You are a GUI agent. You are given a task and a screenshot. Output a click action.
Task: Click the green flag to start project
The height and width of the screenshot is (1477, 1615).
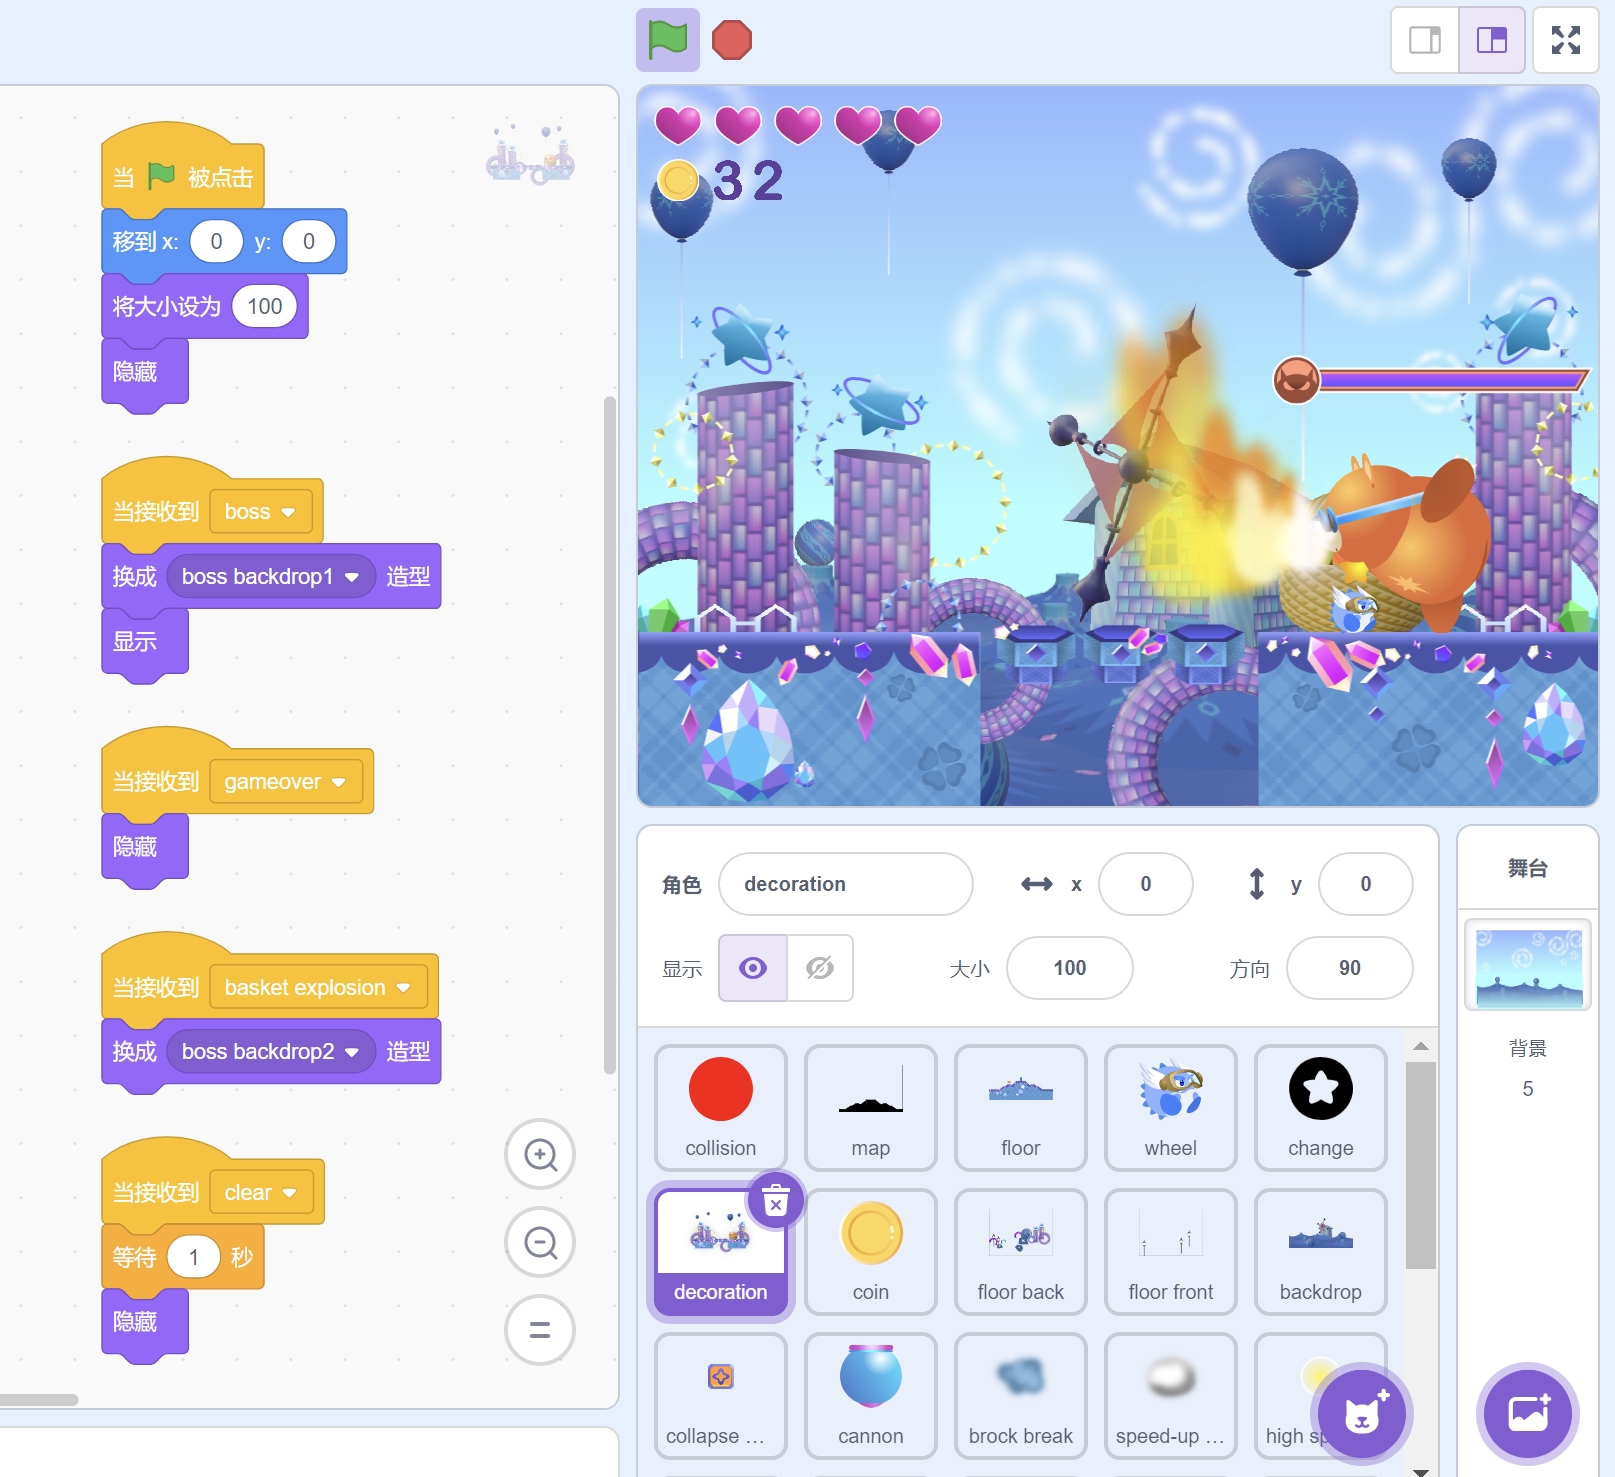[667, 41]
